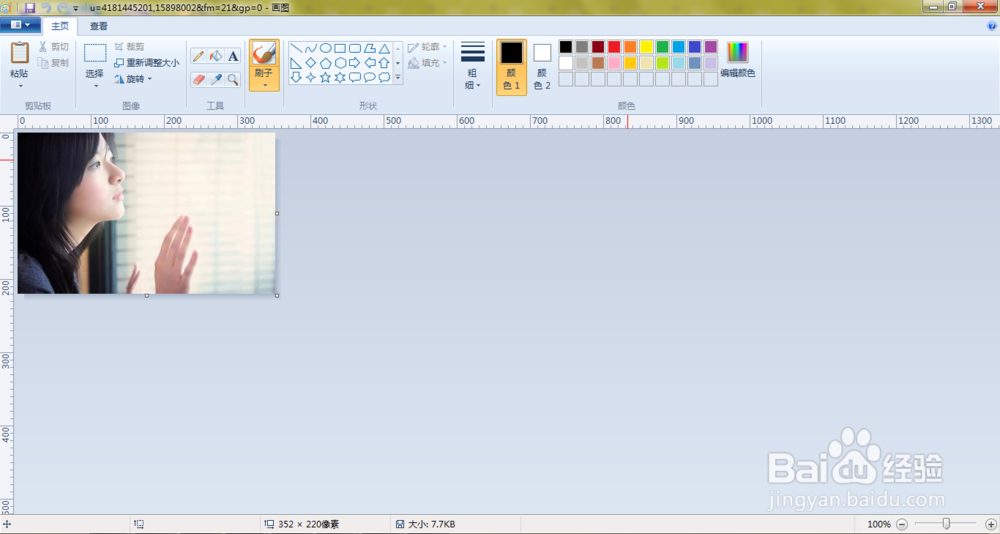Viewport: 1000px width, 534px height.
Task: Pick the red color swatch
Action: 614,47
